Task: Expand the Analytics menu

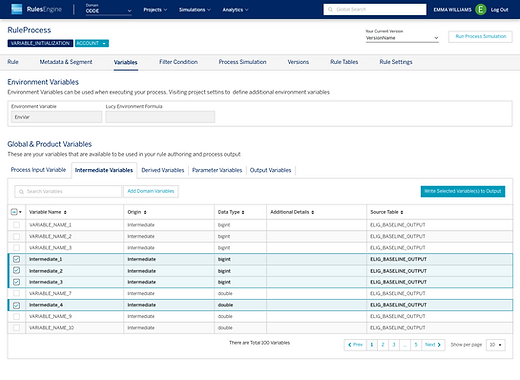Action: 235,10
